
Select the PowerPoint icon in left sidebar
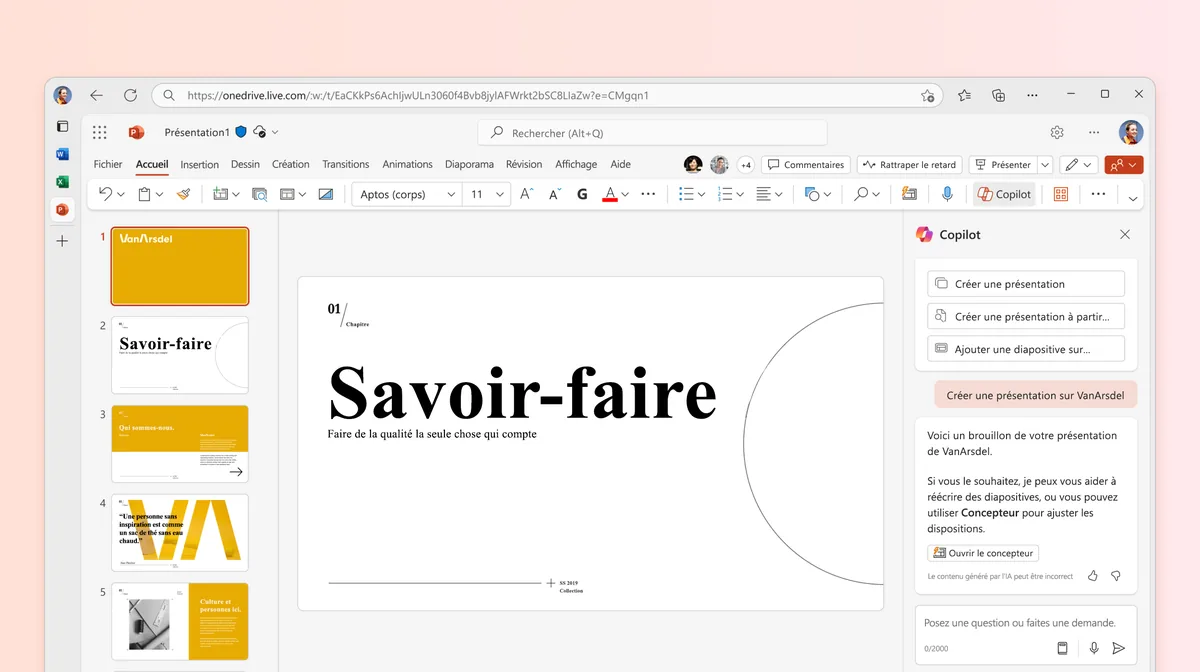click(62, 210)
